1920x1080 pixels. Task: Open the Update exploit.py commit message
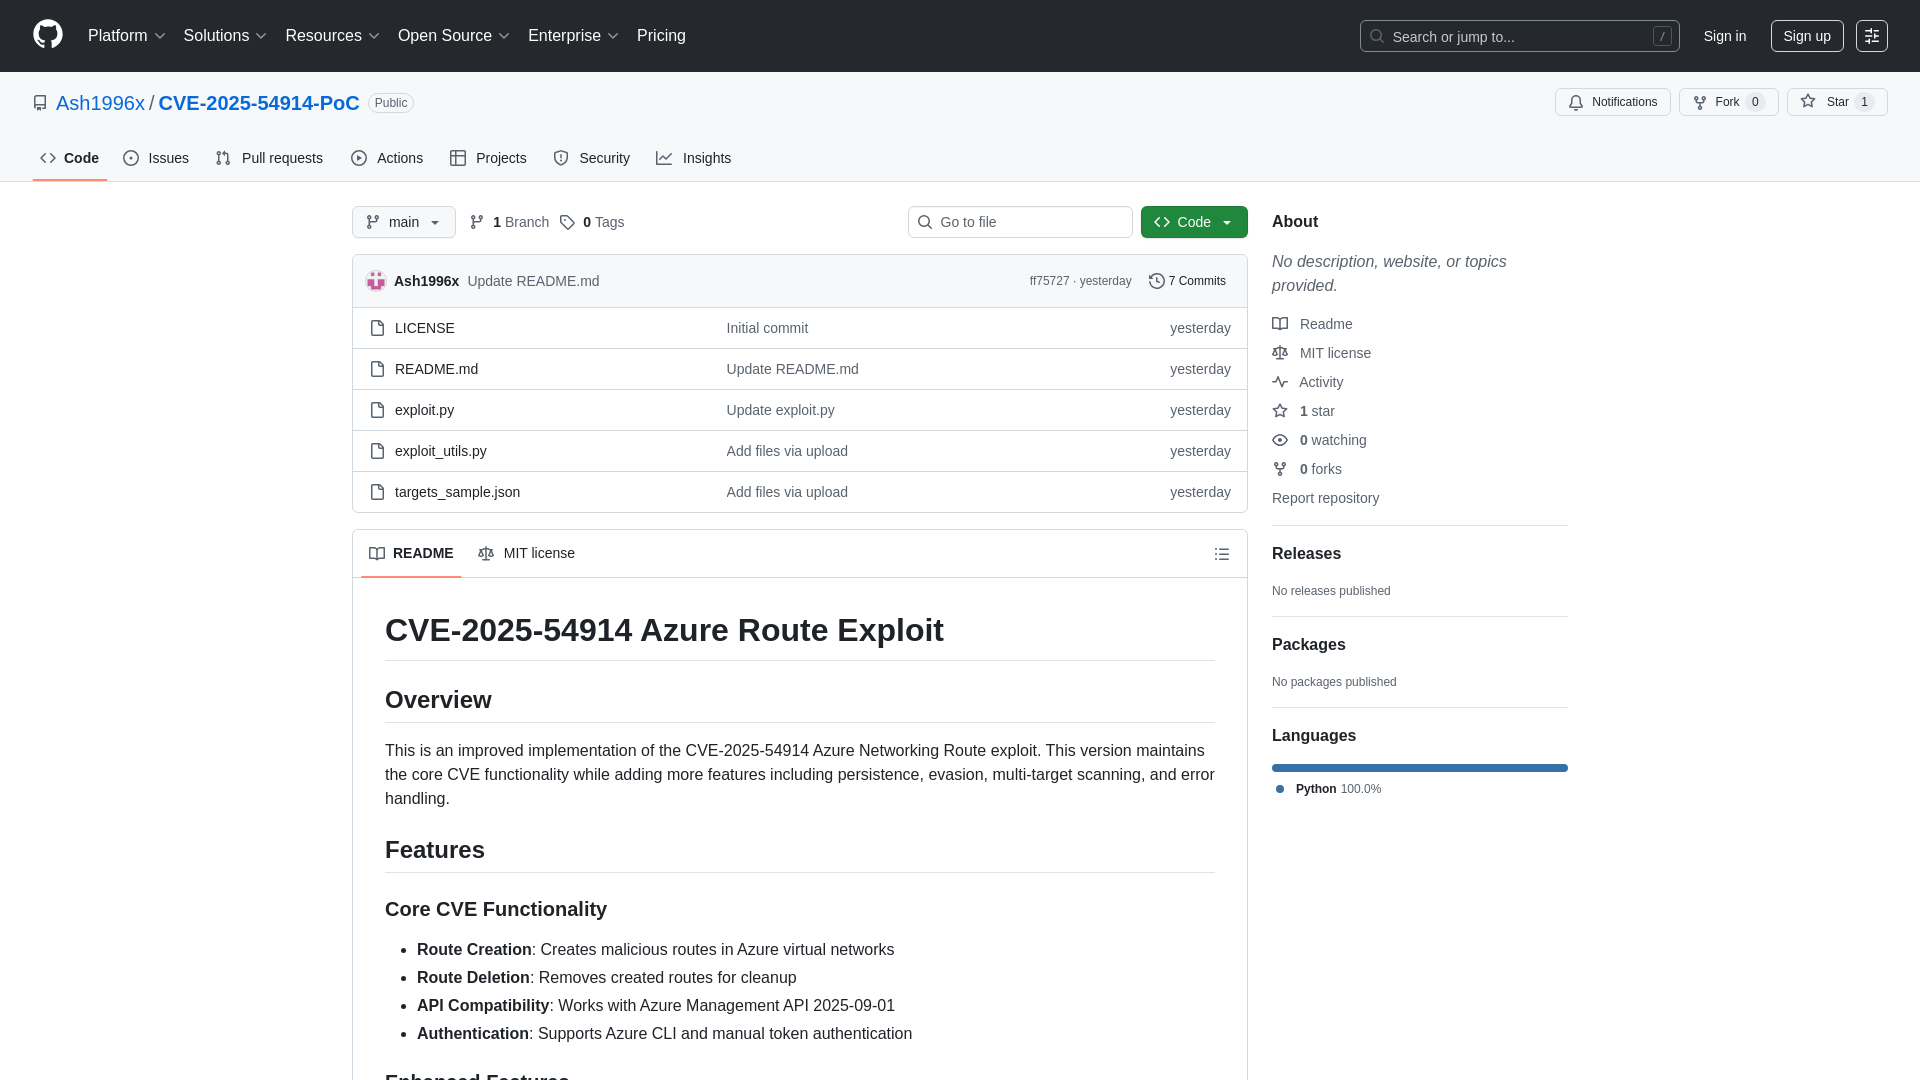(780, 410)
